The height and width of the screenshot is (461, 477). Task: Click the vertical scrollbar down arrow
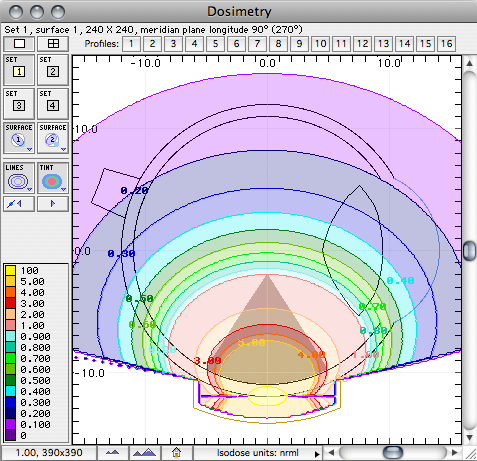(x=469, y=437)
